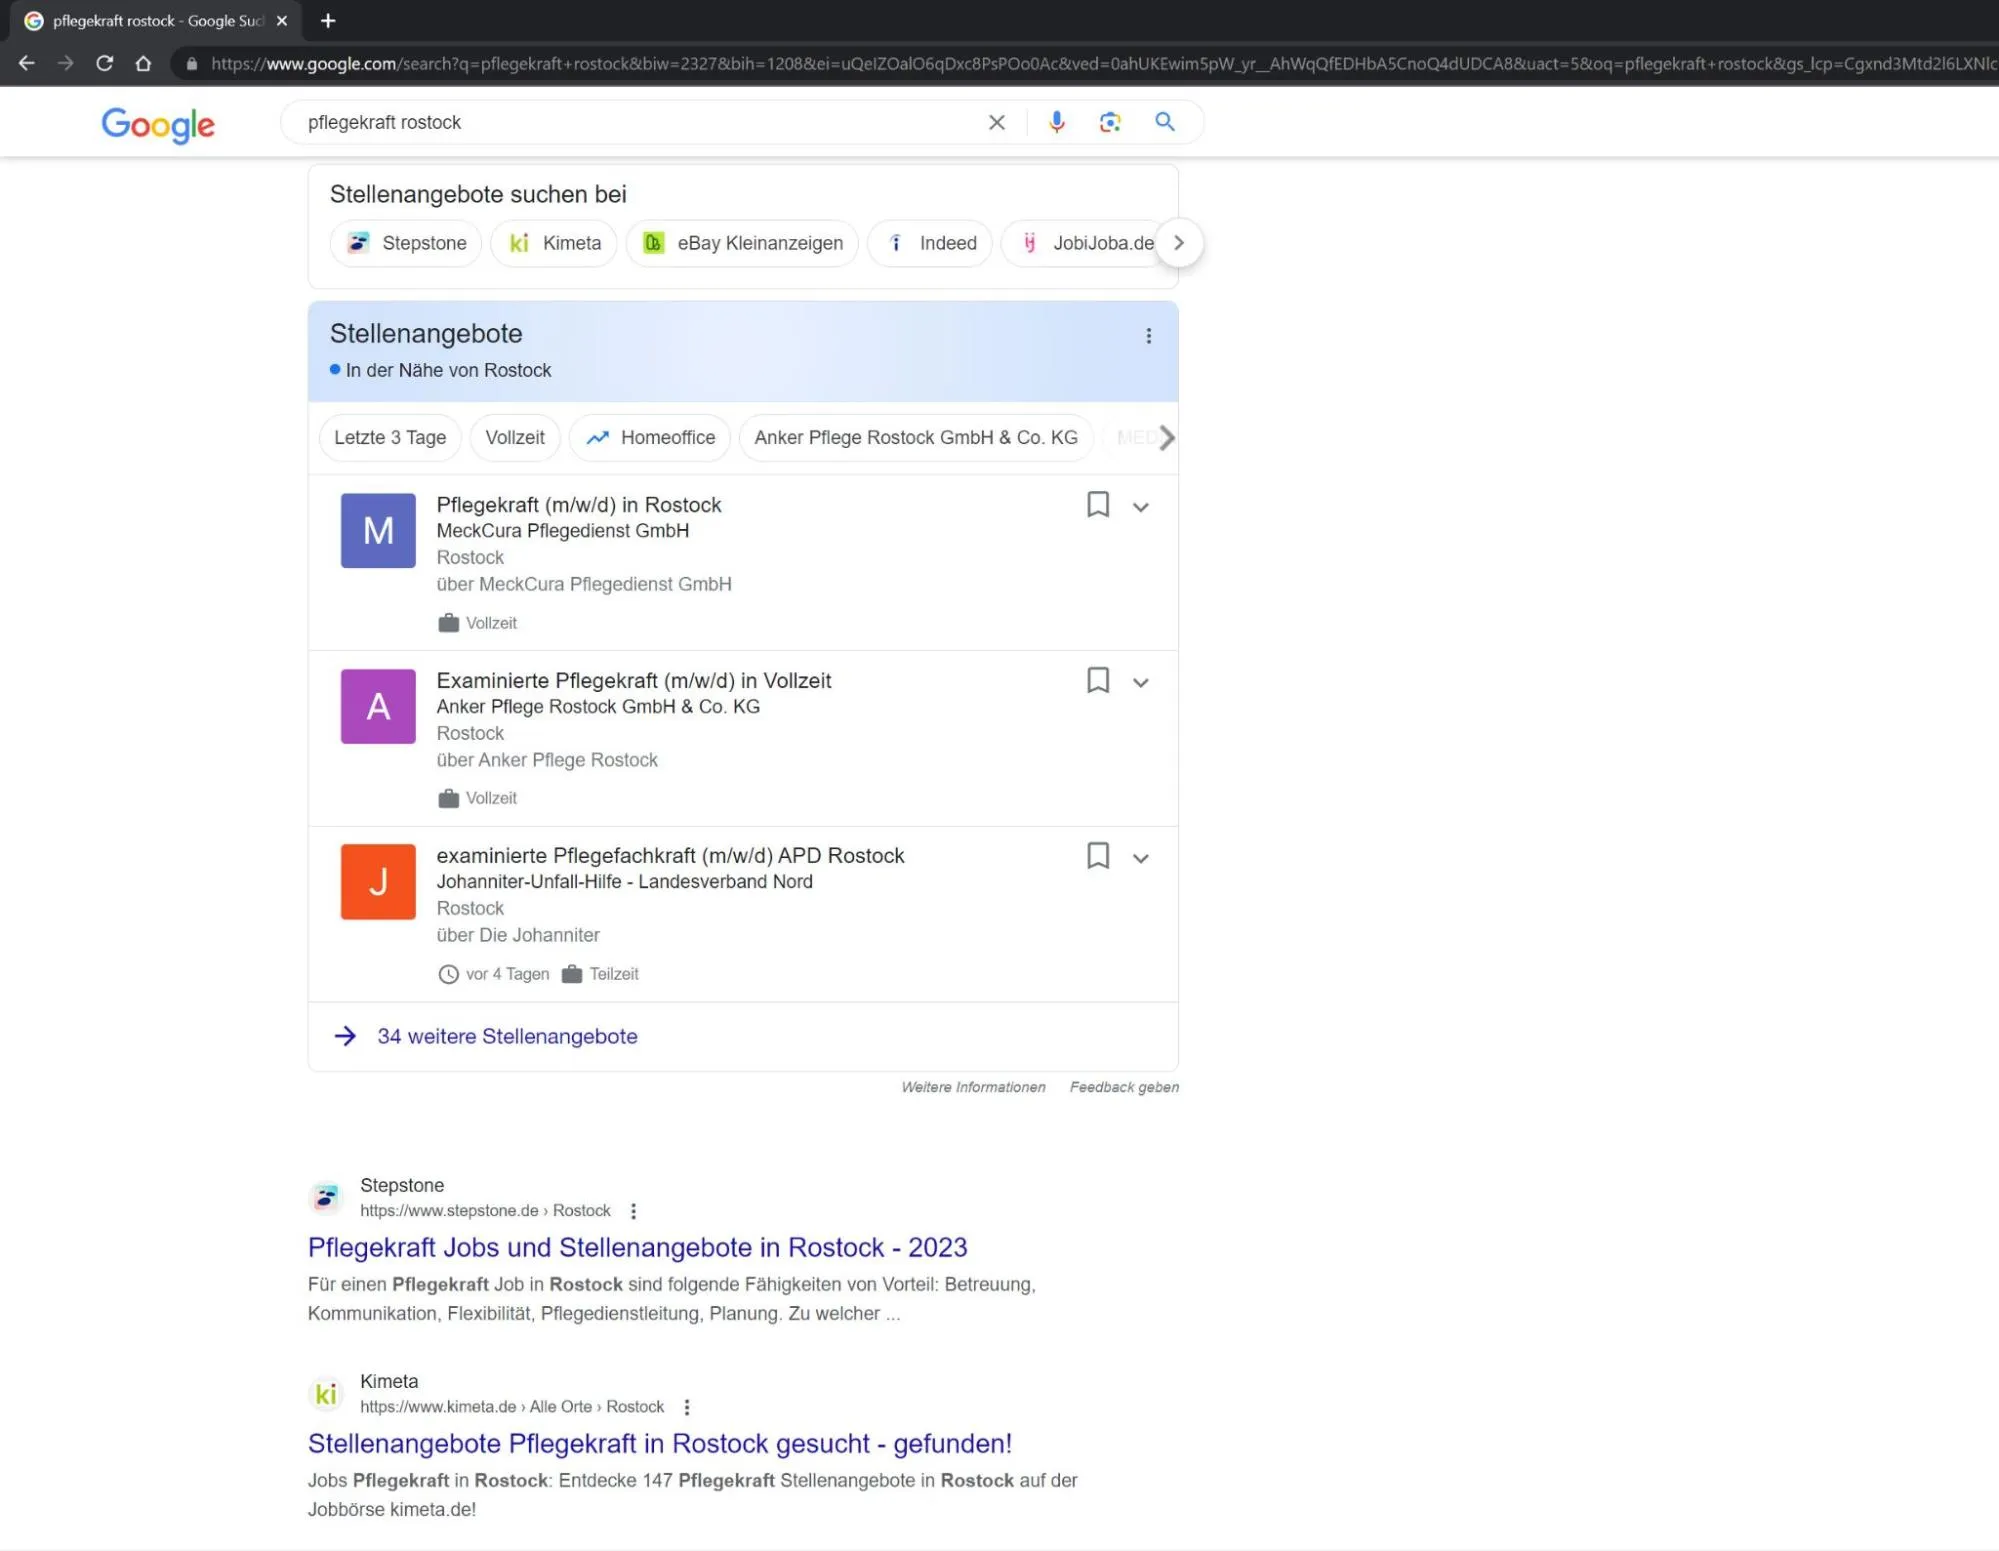This screenshot has width=1999, height=1551.
Task: Search jobs on Indeed chip
Action: pyautogui.click(x=930, y=243)
